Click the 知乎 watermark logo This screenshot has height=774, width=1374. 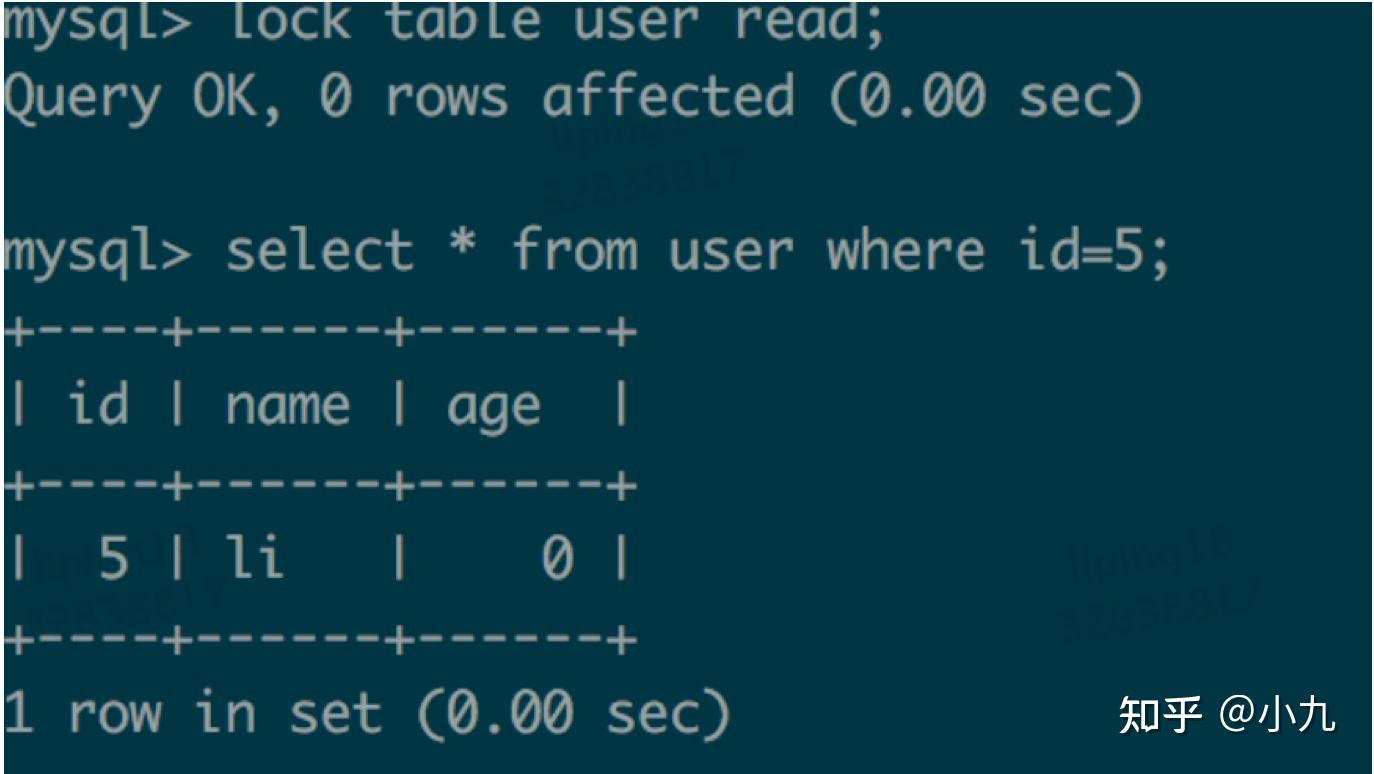[x=1160, y=715]
